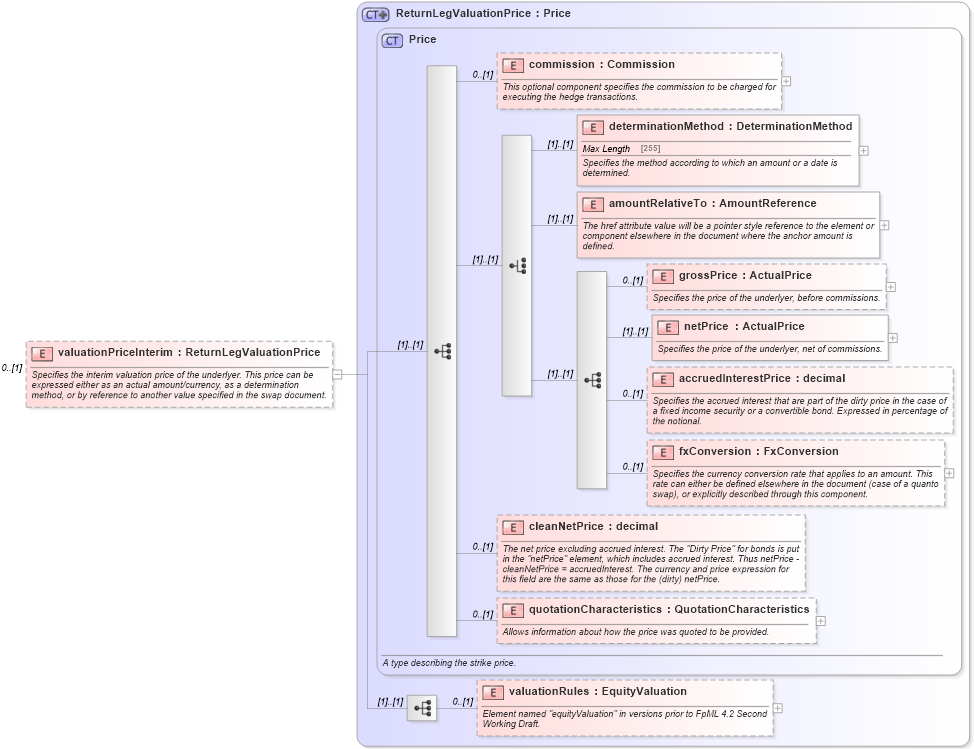Click the E icon beside determinationMethod
This screenshot has height=749, width=974.
point(593,127)
